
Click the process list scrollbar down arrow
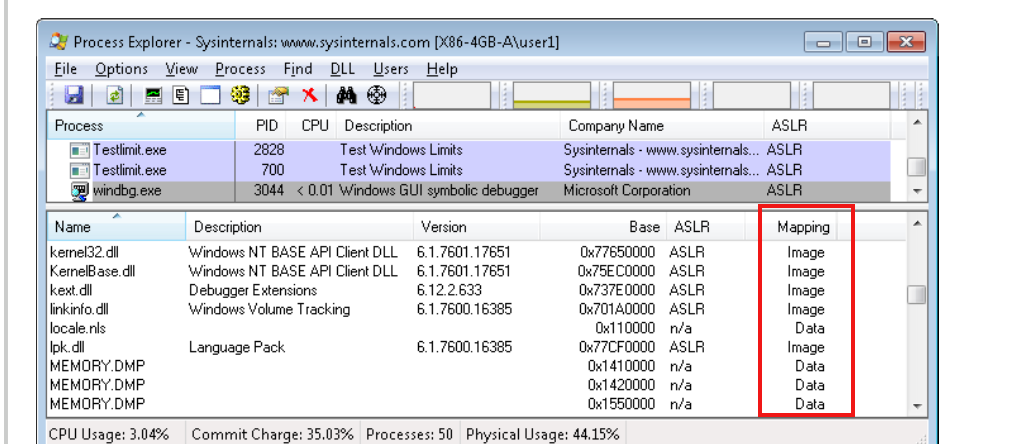tap(916, 192)
